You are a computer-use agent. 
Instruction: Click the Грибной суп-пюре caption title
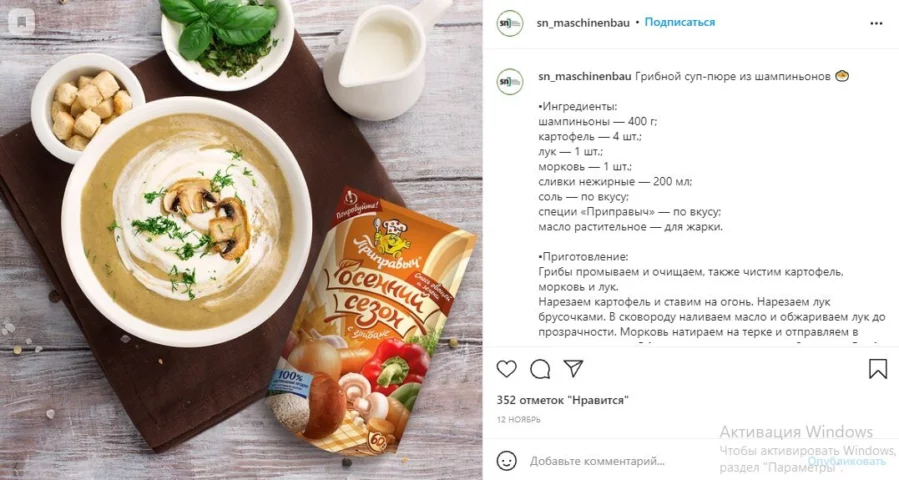733,76
